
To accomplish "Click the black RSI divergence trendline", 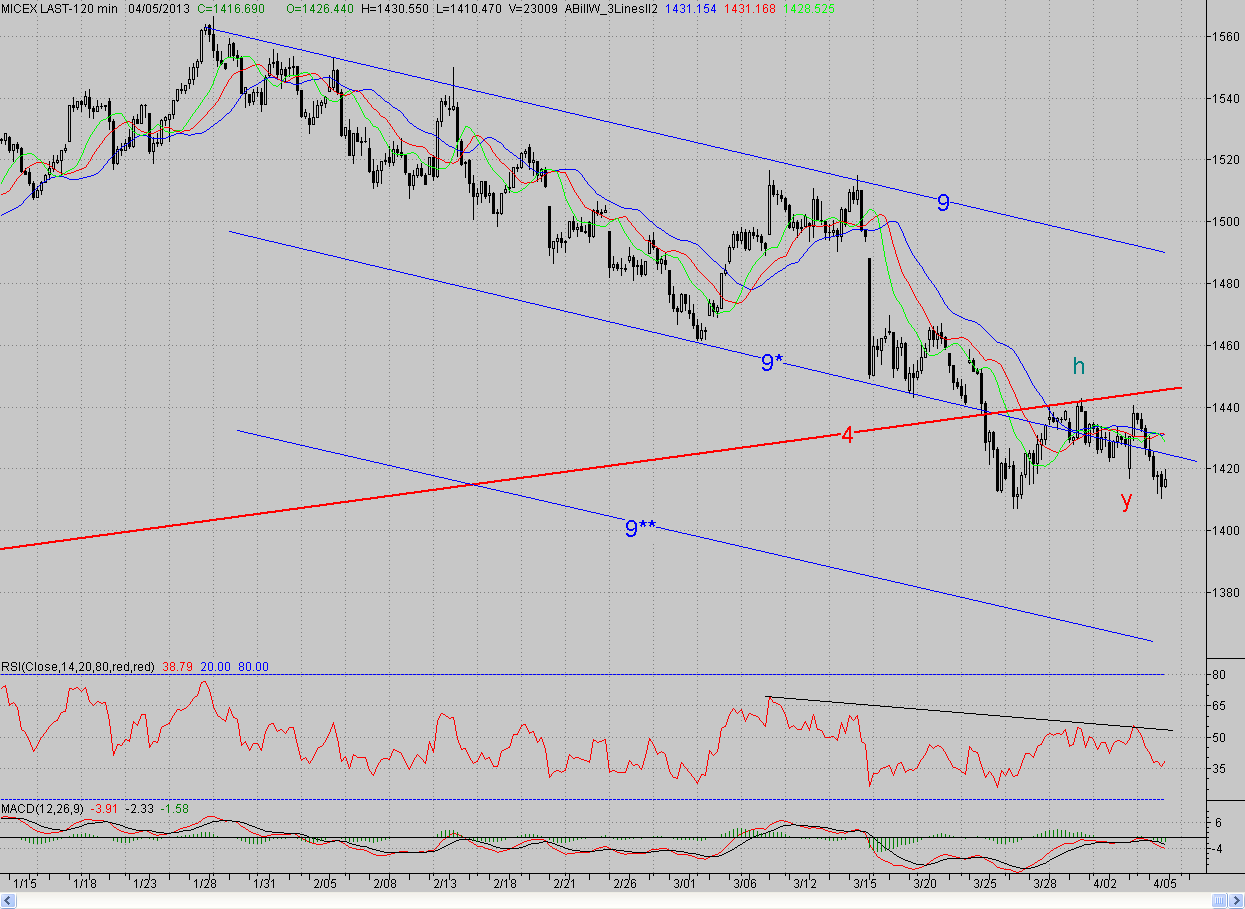I will [968, 712].
